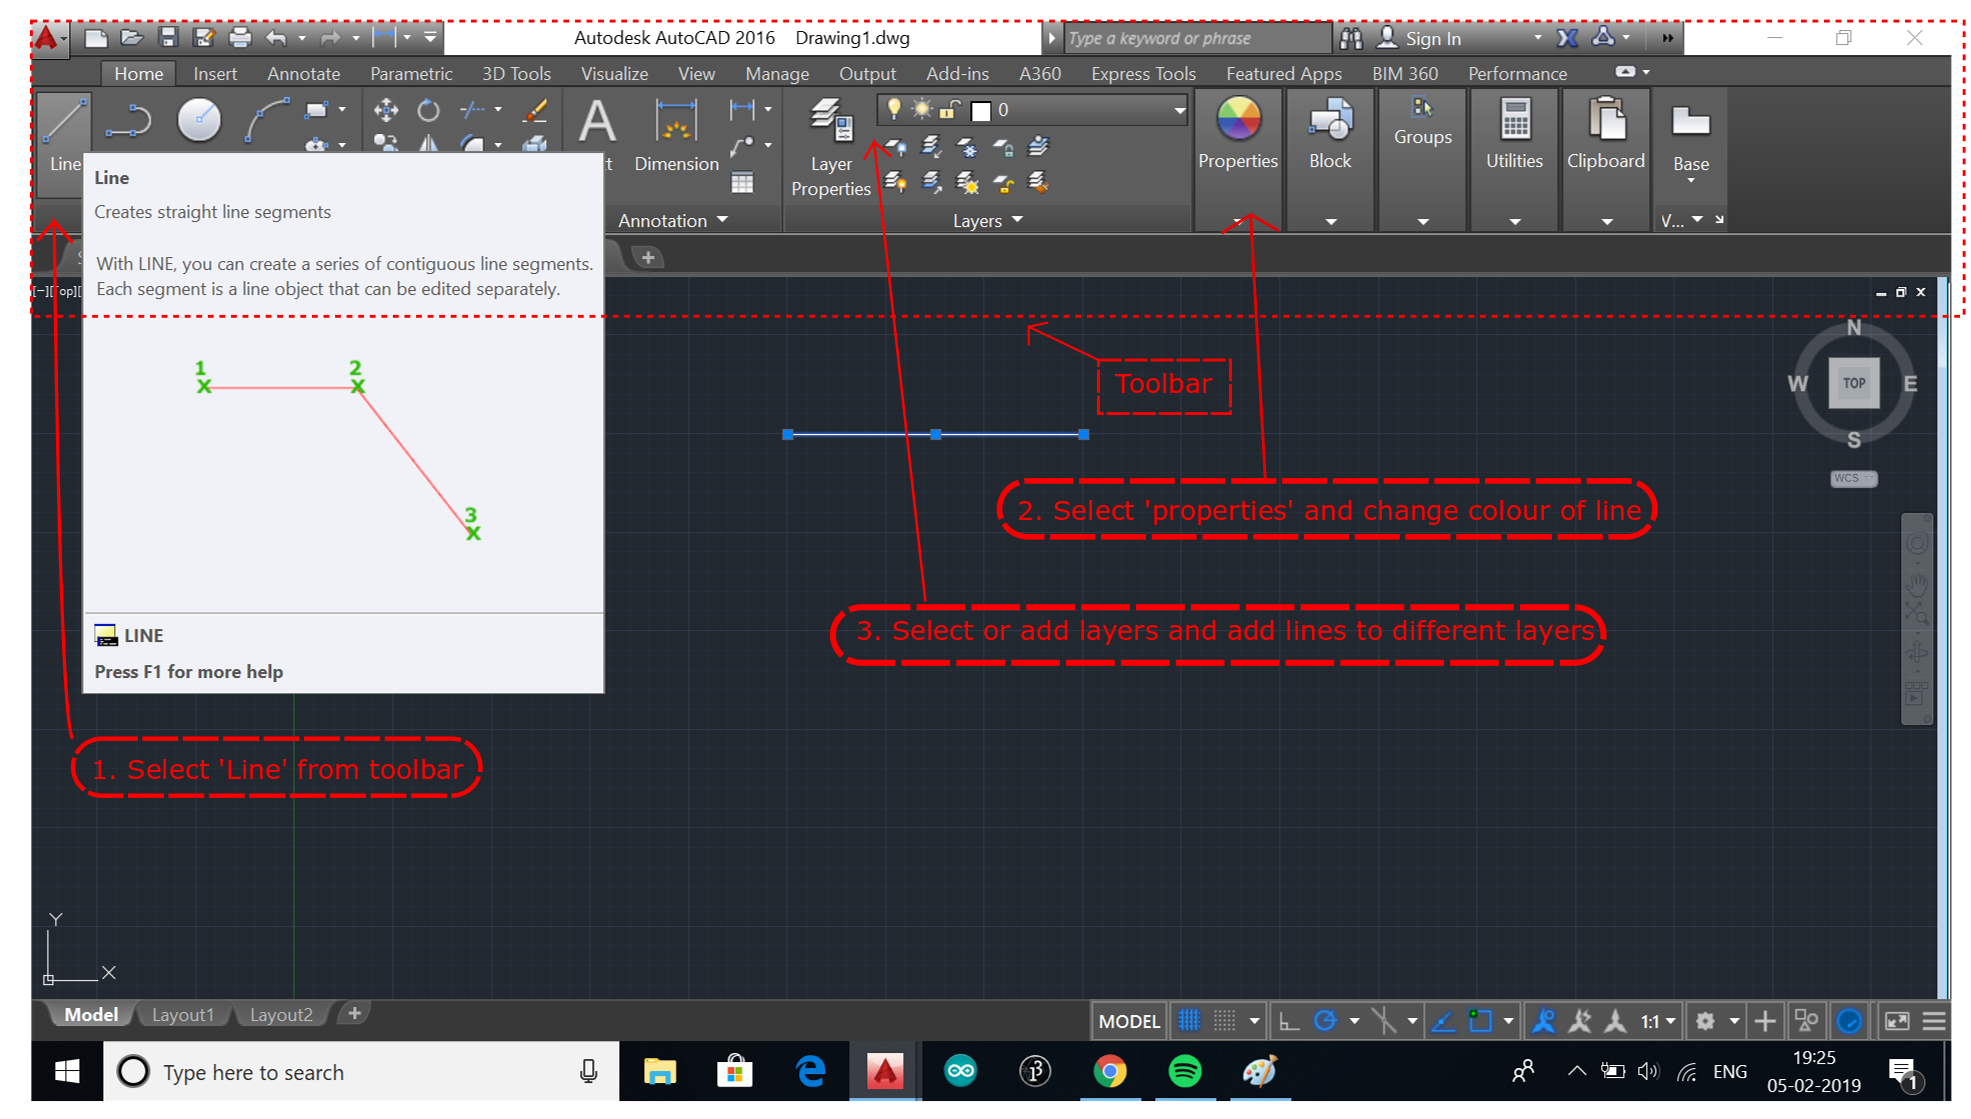This screenshot has height=1119, width=1971.
Task: Open the layer name dropdown
Action: (x=1179, y=110)
